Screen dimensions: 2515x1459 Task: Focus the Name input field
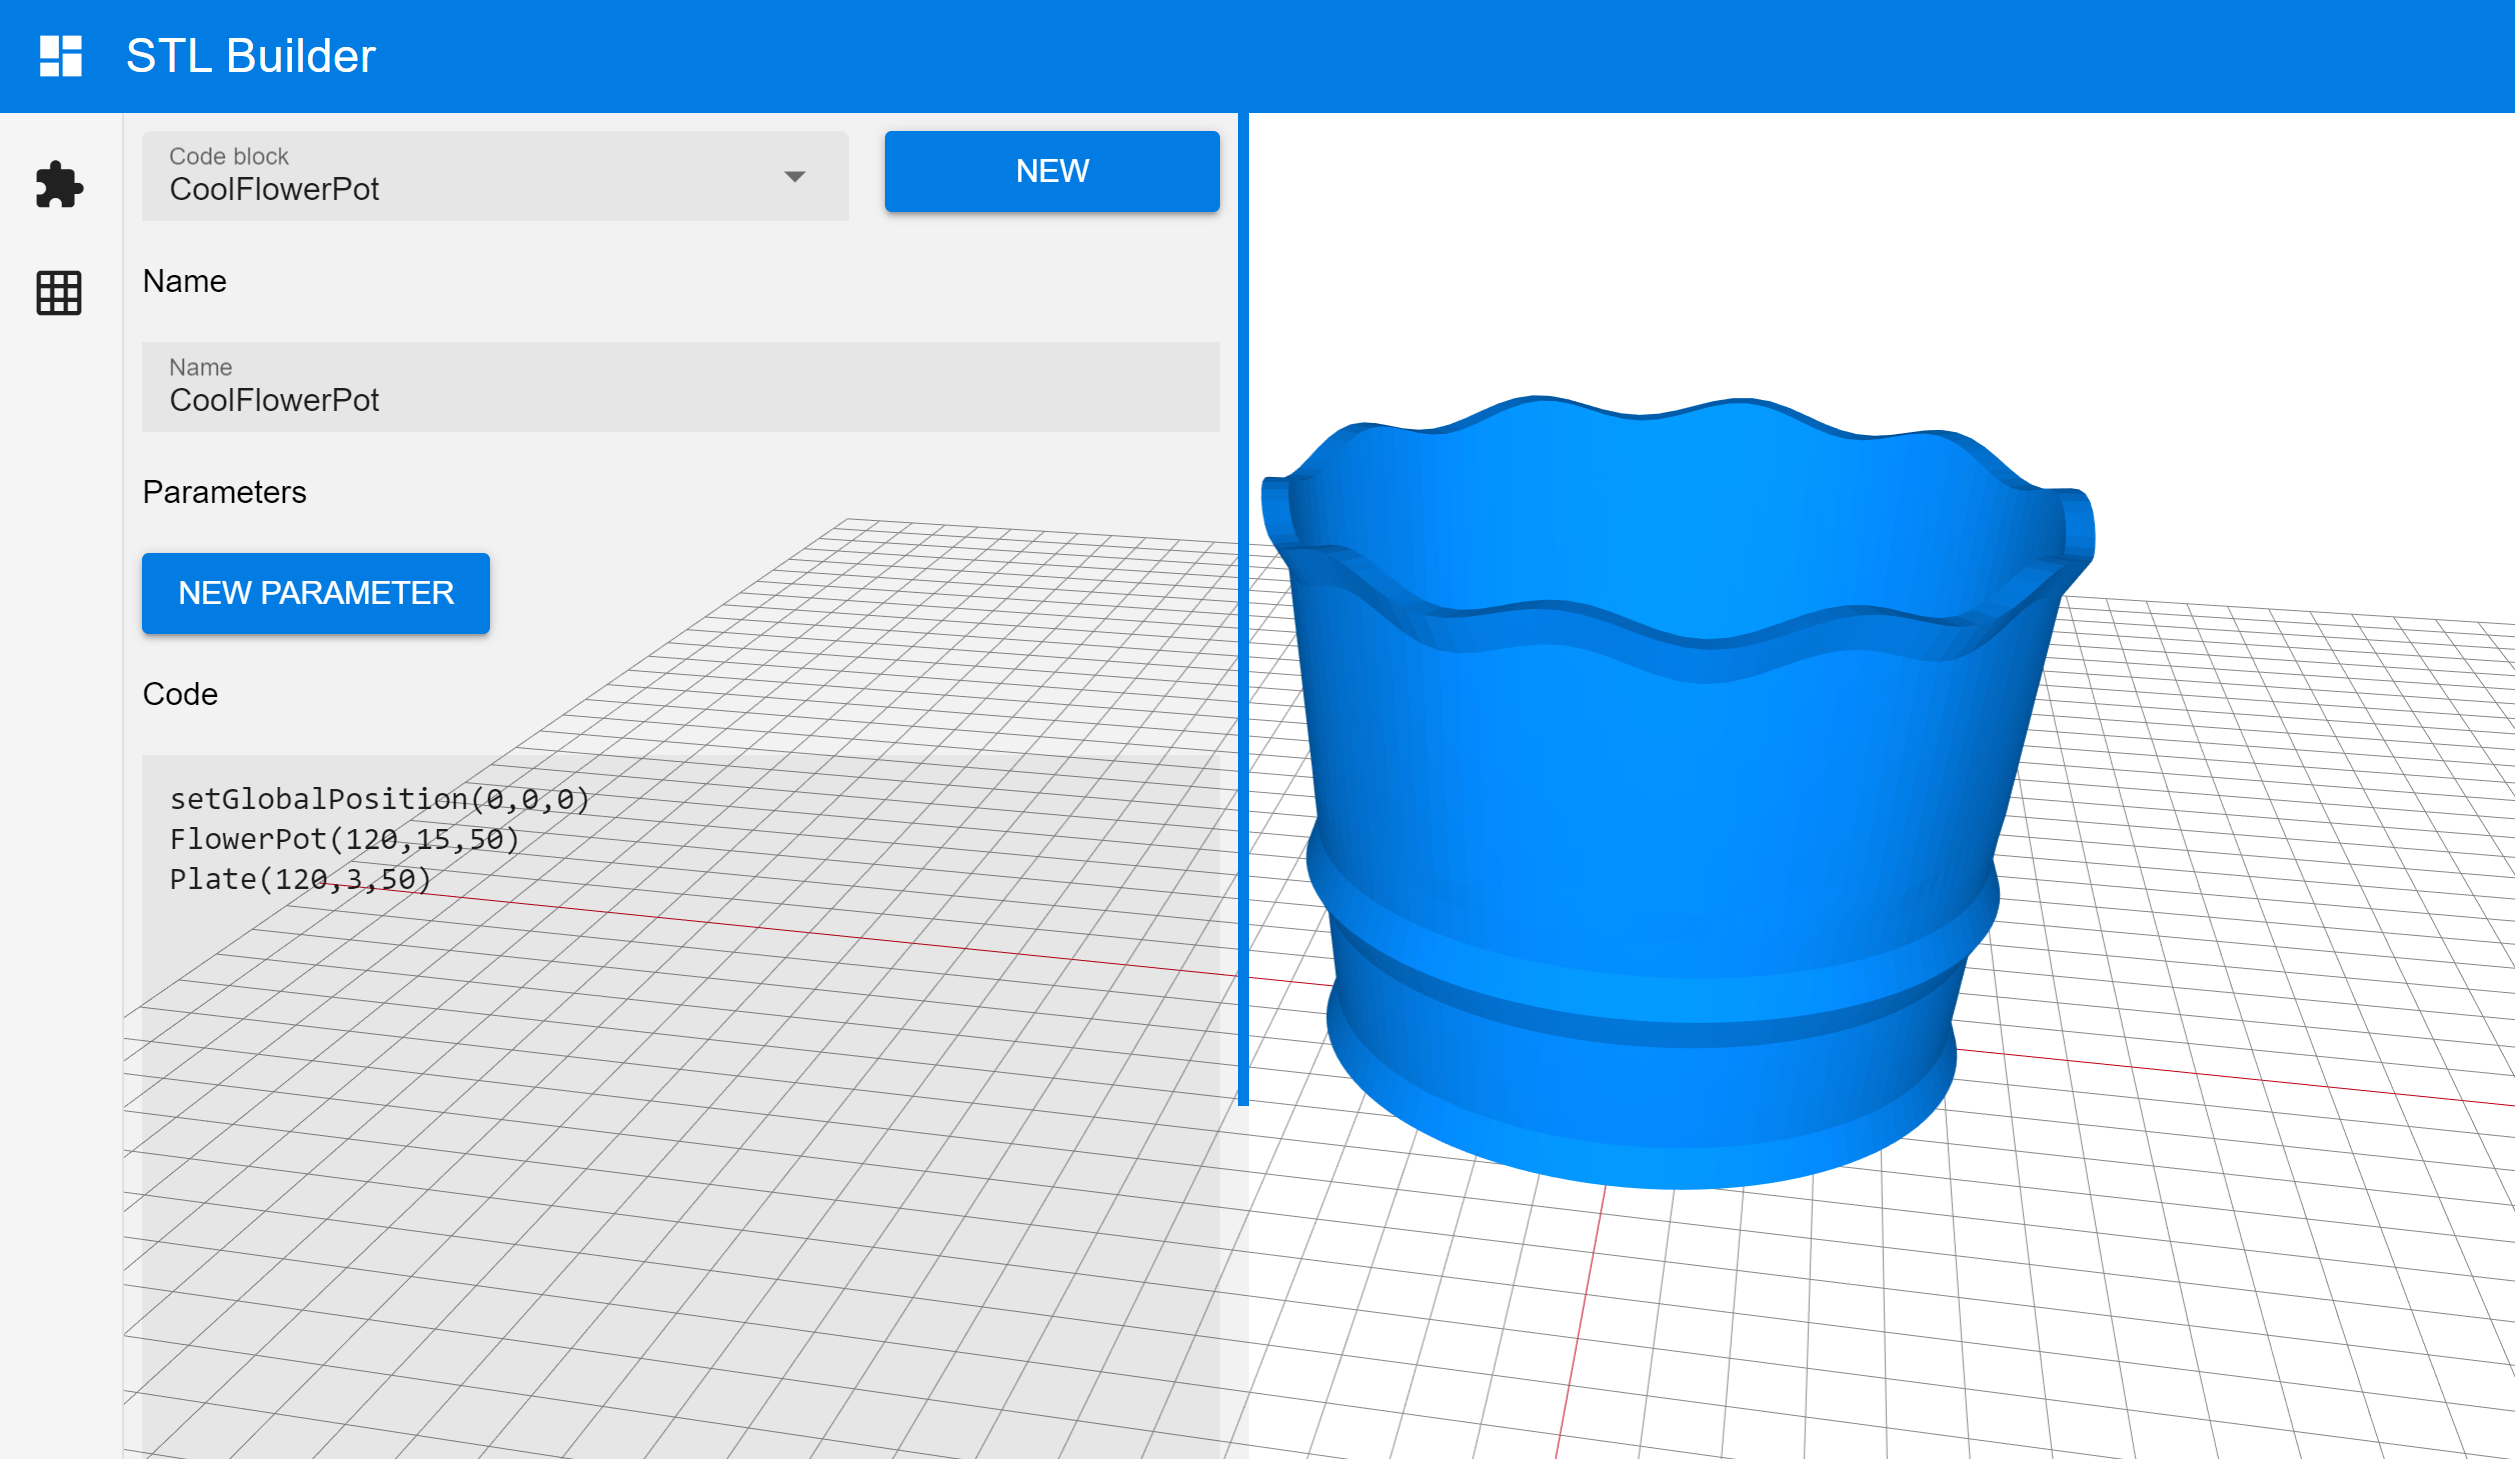tap(681, 387)
